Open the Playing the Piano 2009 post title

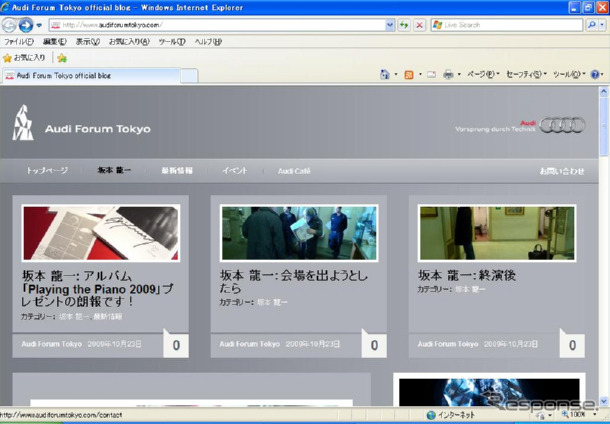(97, 289)
